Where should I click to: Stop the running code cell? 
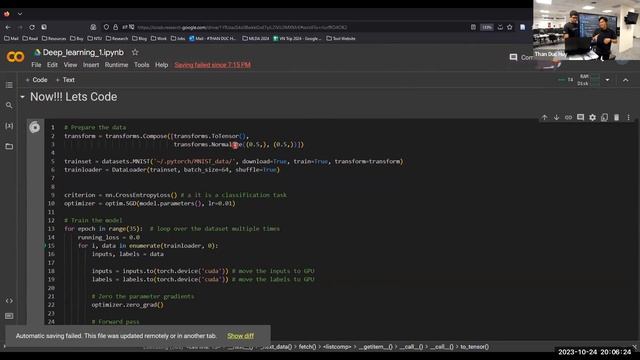(x=35, y=127)
